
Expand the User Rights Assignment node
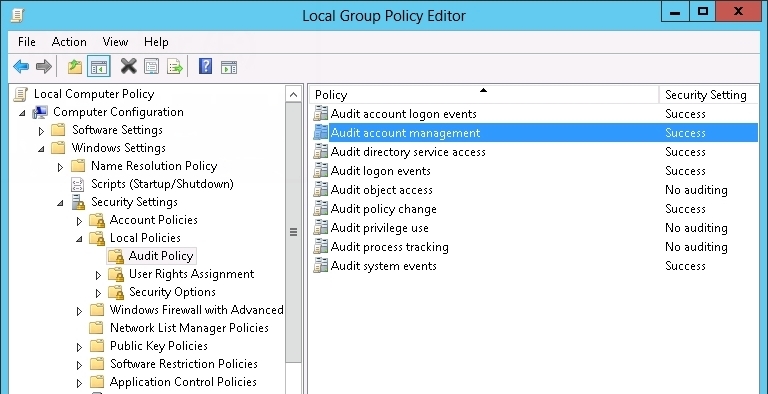pyautogui.click(x=98, y=275)
